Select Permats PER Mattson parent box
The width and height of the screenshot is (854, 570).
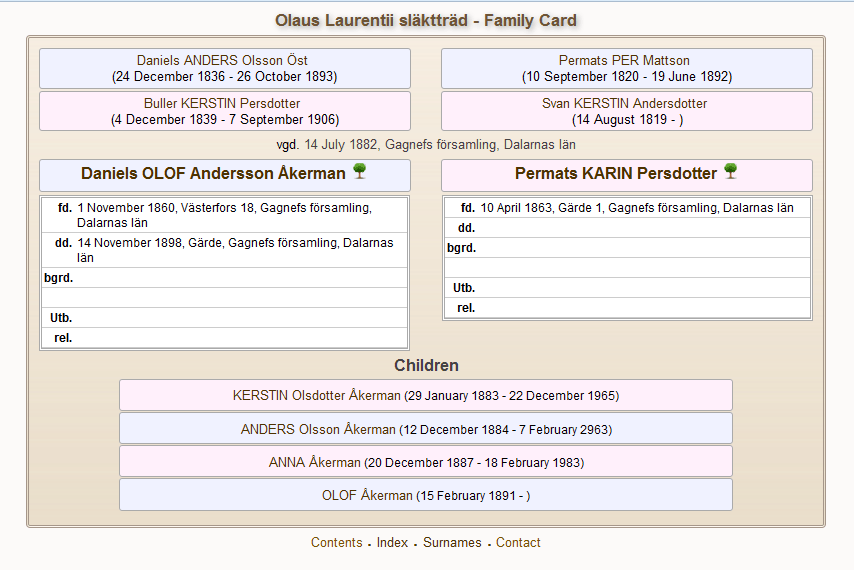click(x=626, y=68)
